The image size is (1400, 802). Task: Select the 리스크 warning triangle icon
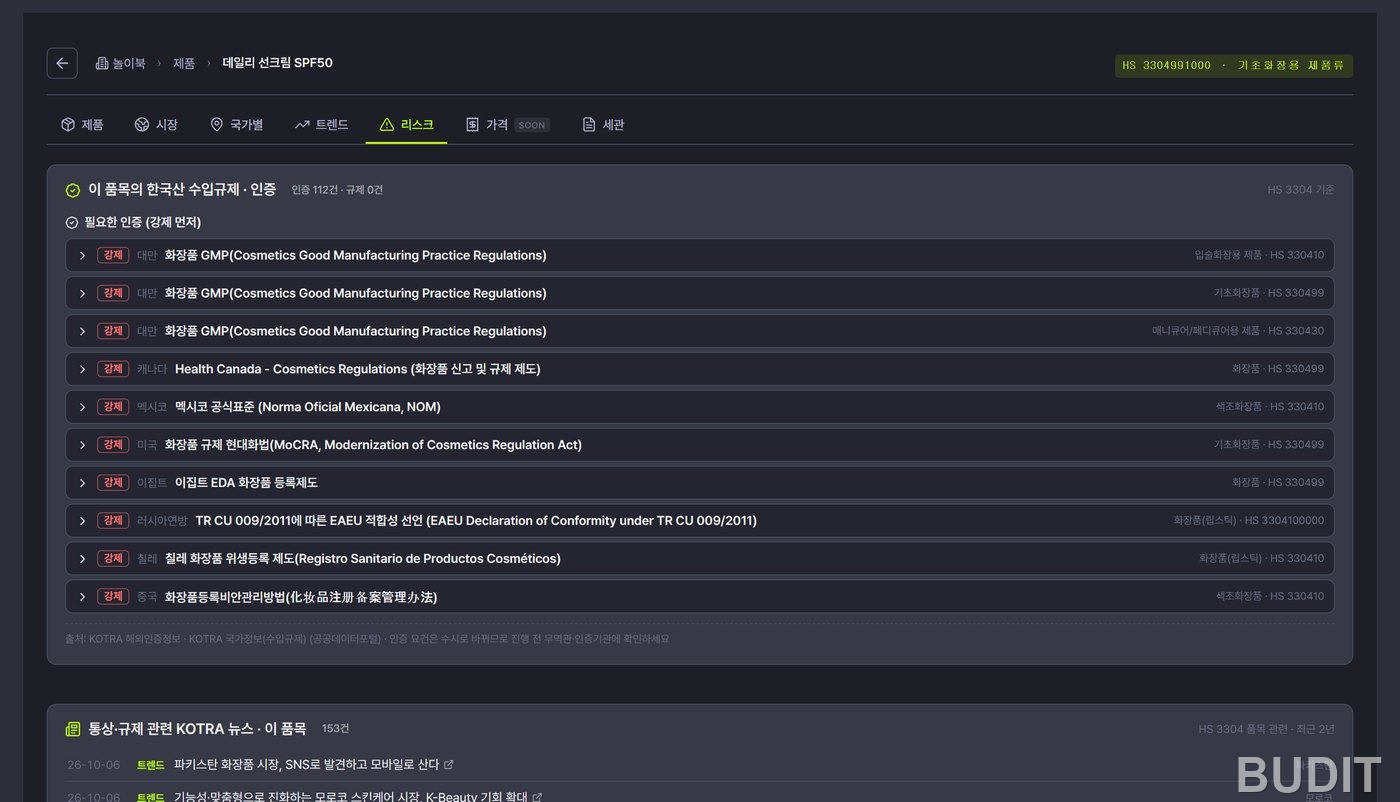click(387, 125)
